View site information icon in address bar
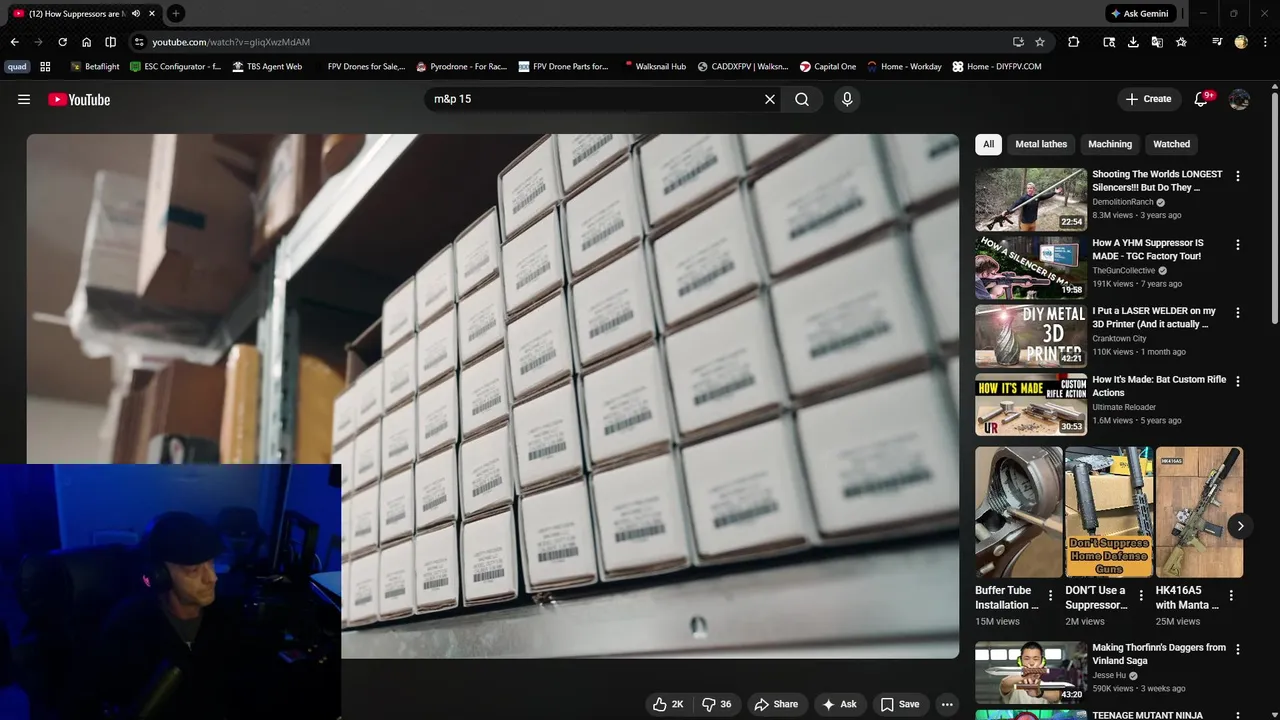The image size is (1280, 720). (x=139, y=42)
